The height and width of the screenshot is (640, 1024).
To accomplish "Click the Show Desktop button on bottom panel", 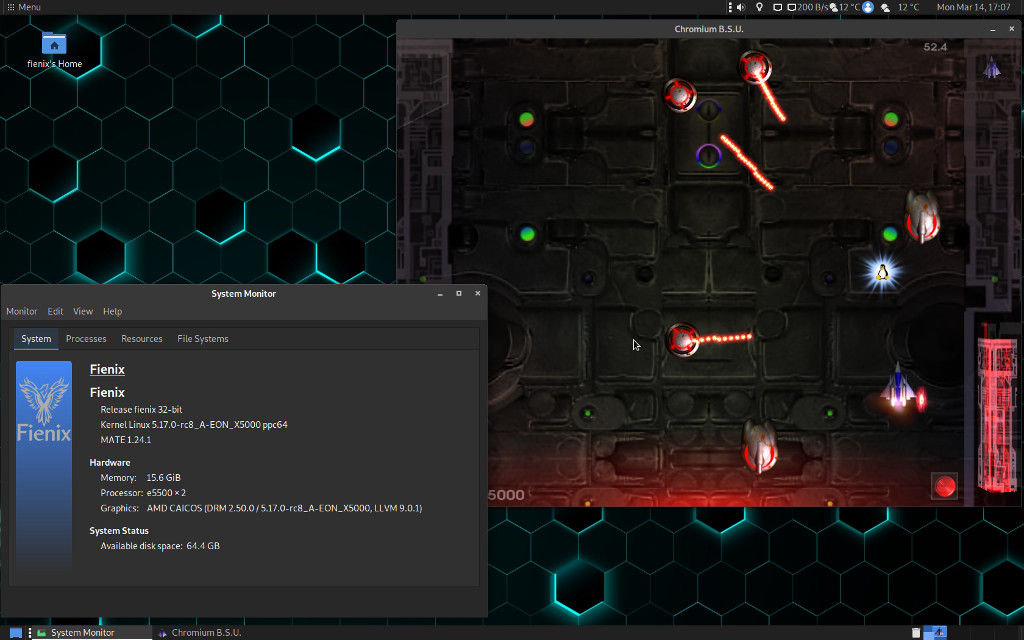I will click(15, 633).
